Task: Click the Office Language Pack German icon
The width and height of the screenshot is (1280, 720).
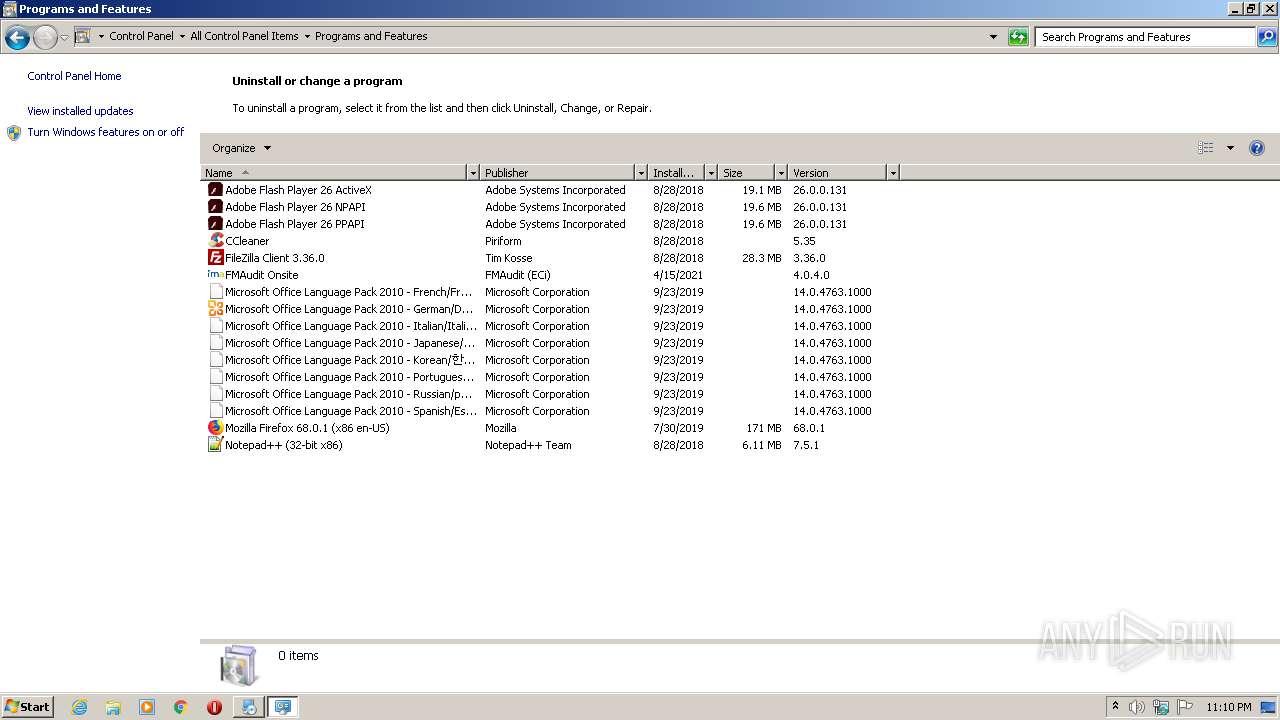Action: (x=215, y=309)
